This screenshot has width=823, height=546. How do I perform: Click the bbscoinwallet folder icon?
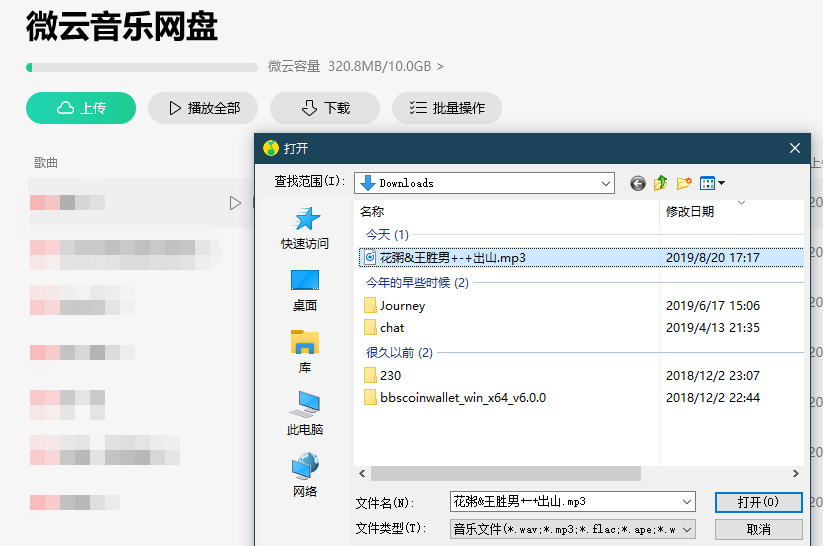tap(370, 397)
